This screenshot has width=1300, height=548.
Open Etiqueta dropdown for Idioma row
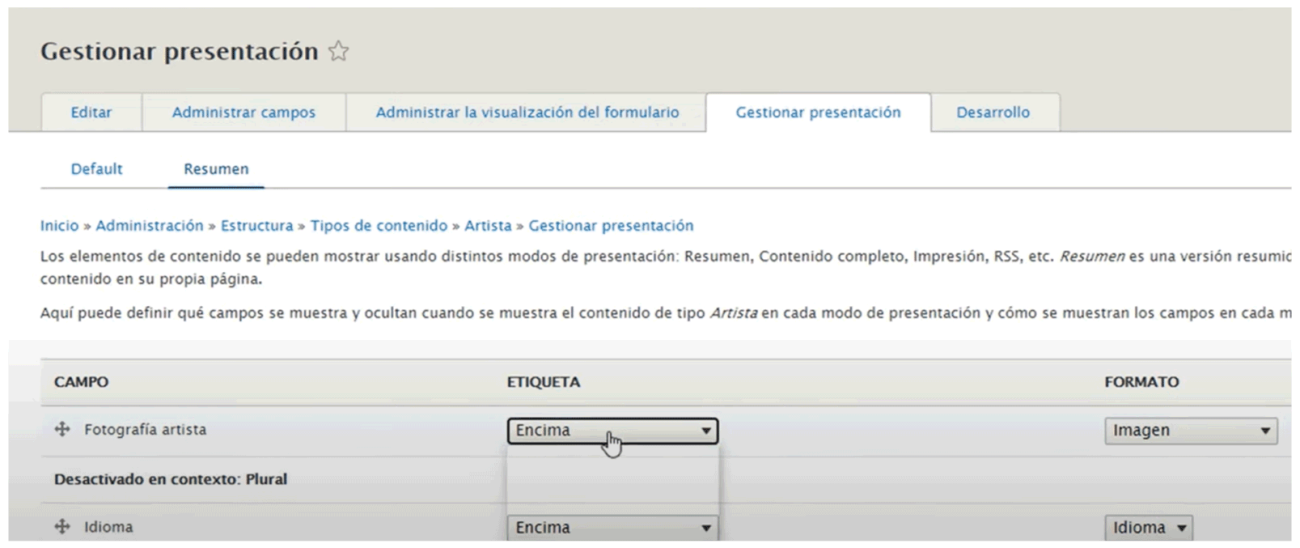[612, 527]
